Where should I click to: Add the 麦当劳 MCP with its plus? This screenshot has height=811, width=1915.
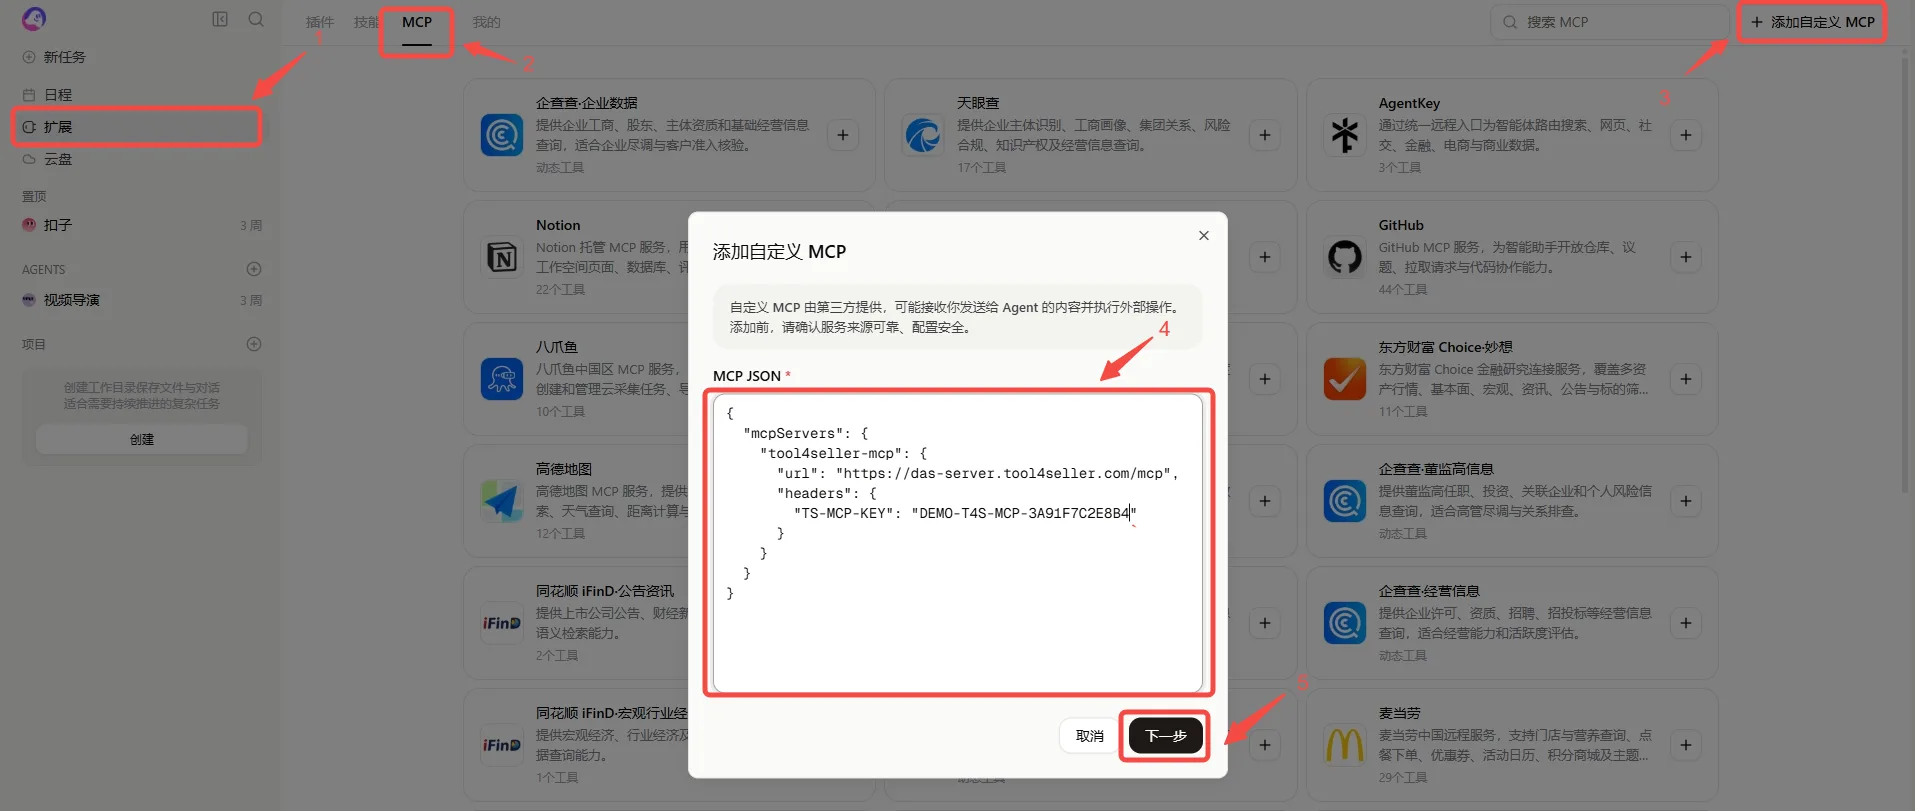click(1686, 745)
